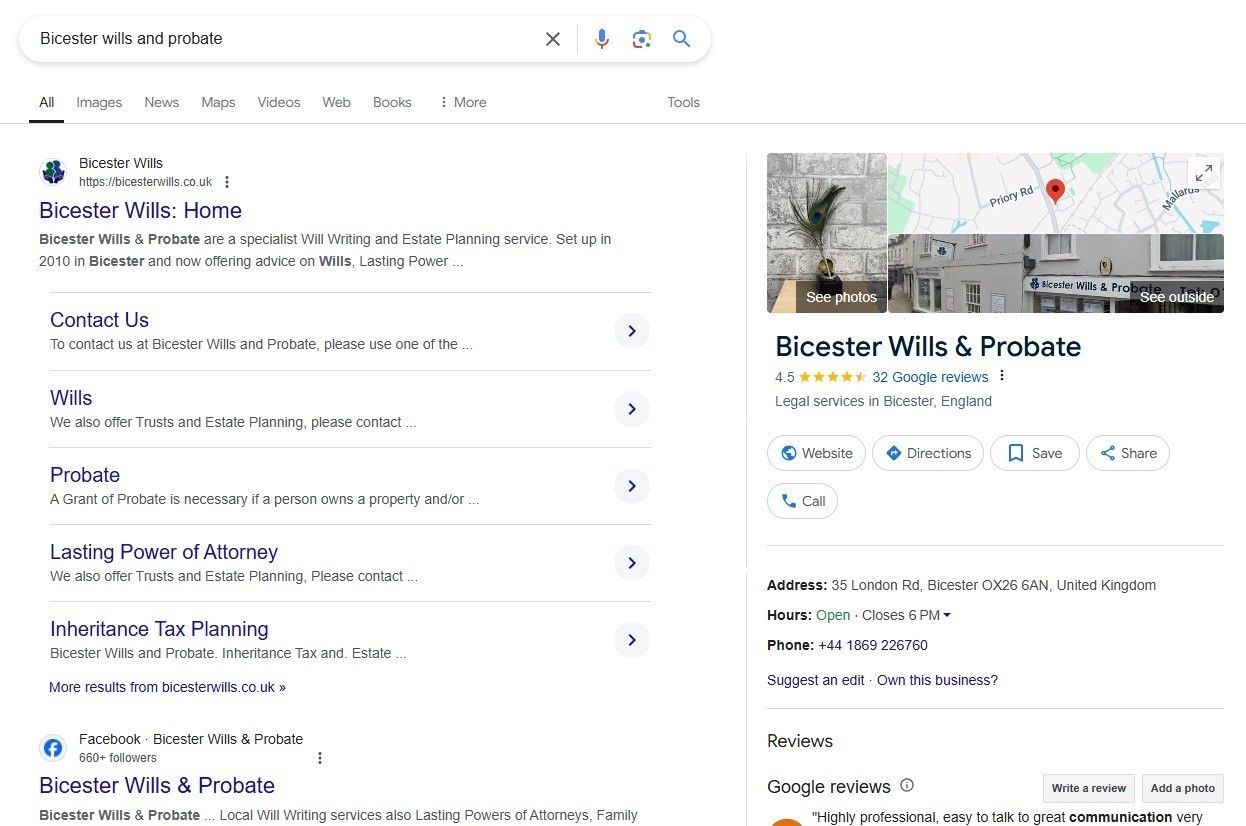Expand opening hours dropdown arrow

tap(947, 615)
